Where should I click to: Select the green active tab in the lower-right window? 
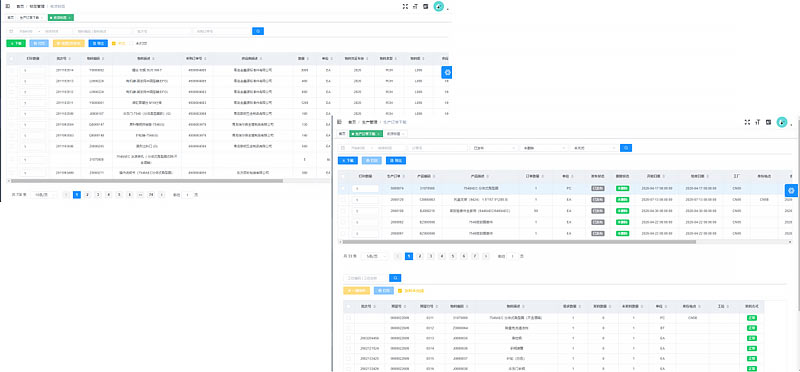[366, 134]
